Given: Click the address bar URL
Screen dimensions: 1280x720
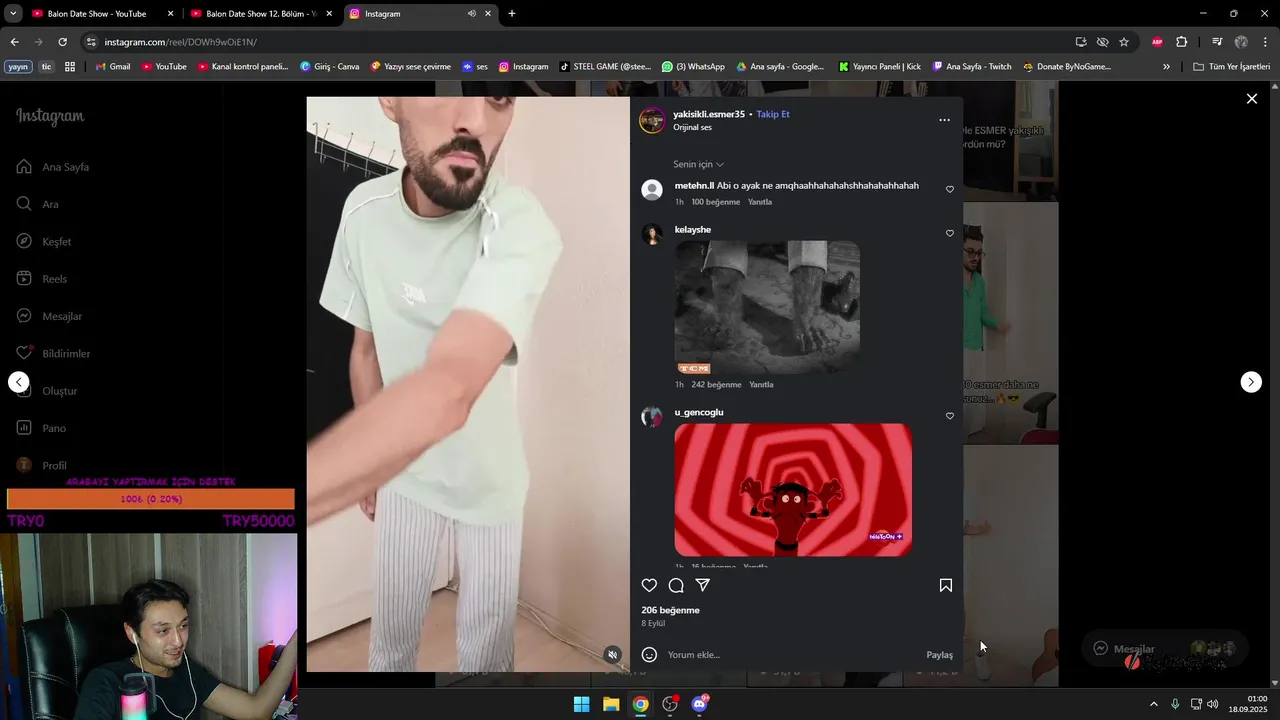Looking at the screenshot, I should tap(181, 42).
